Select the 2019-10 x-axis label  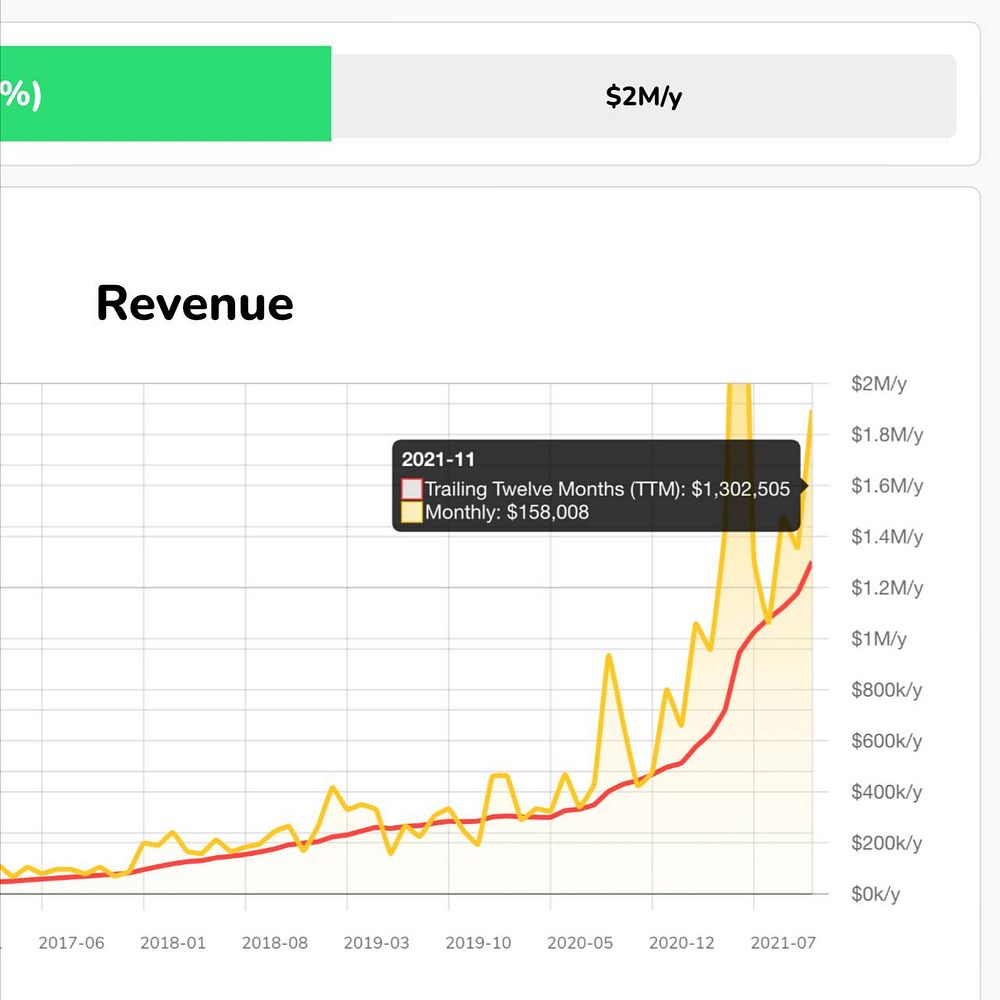click(x=479, y=943)
